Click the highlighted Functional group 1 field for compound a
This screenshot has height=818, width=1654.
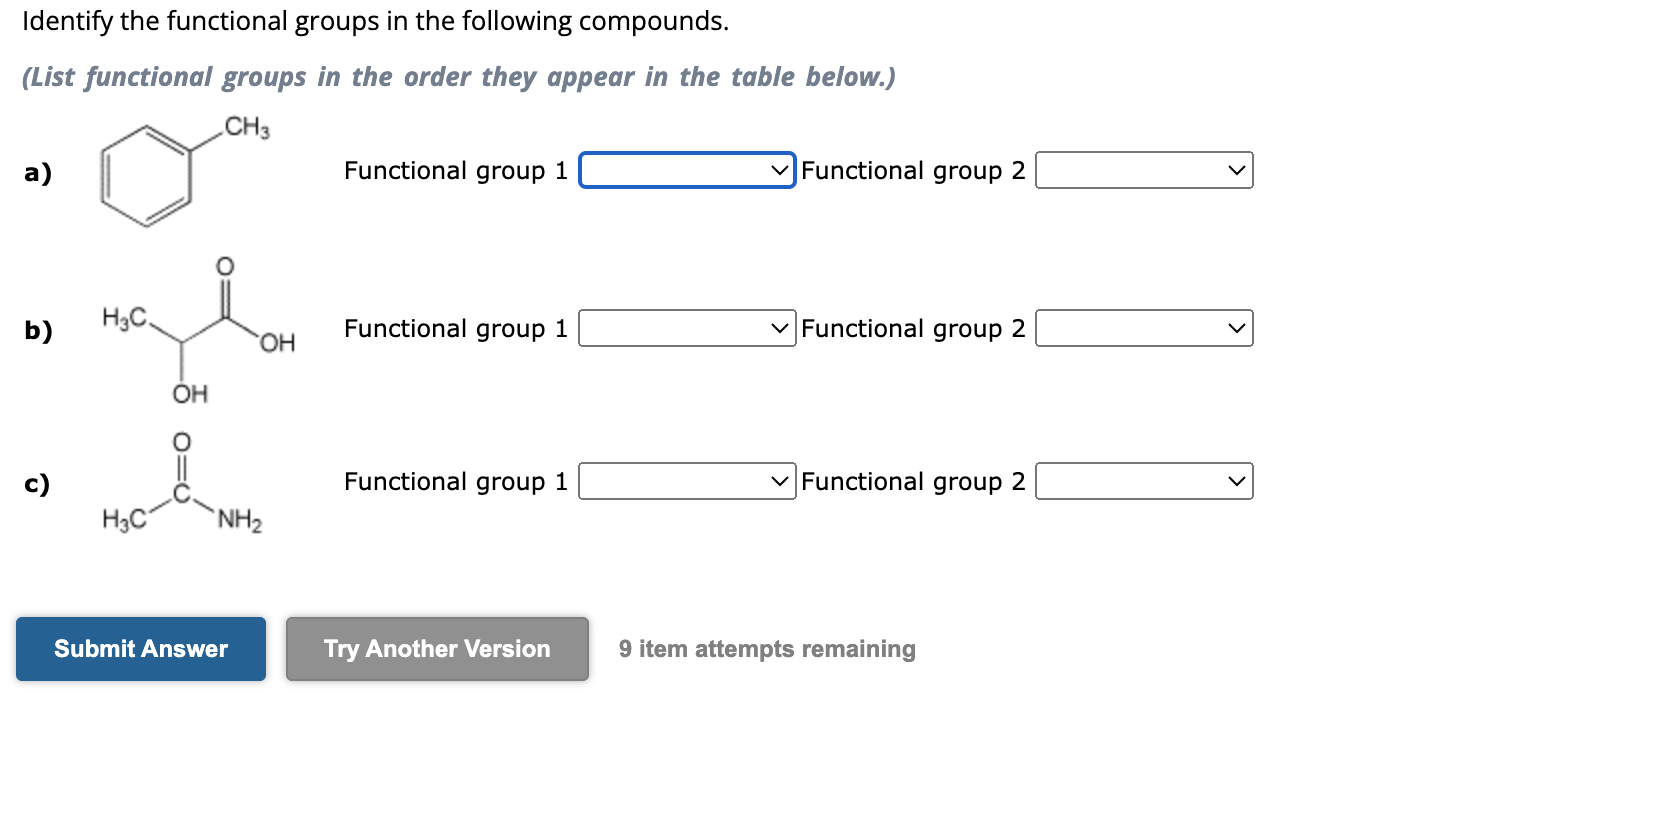pyautogui.click(x=686, y=170)
